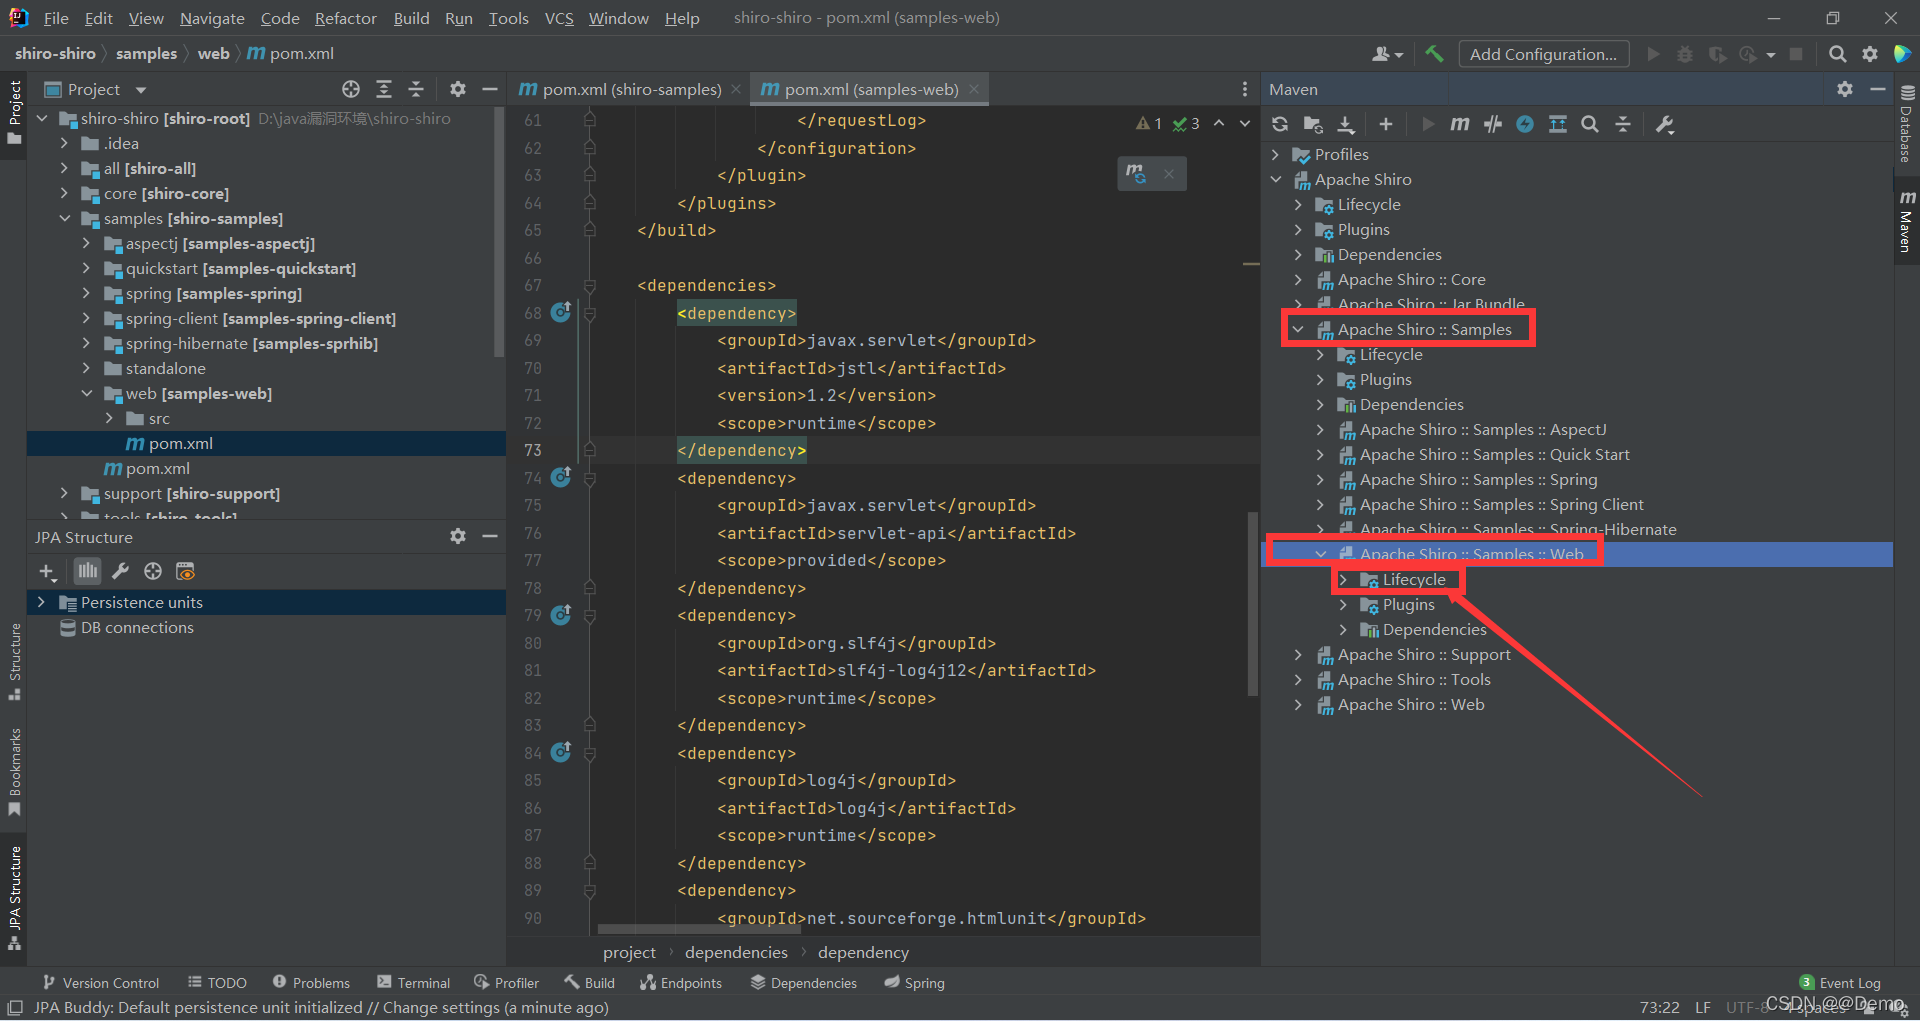Click 'dependencies' breadcrumb in editor
Image resolution: width=1920 pixels, height=1021 pixels.
tap(736, 952)
